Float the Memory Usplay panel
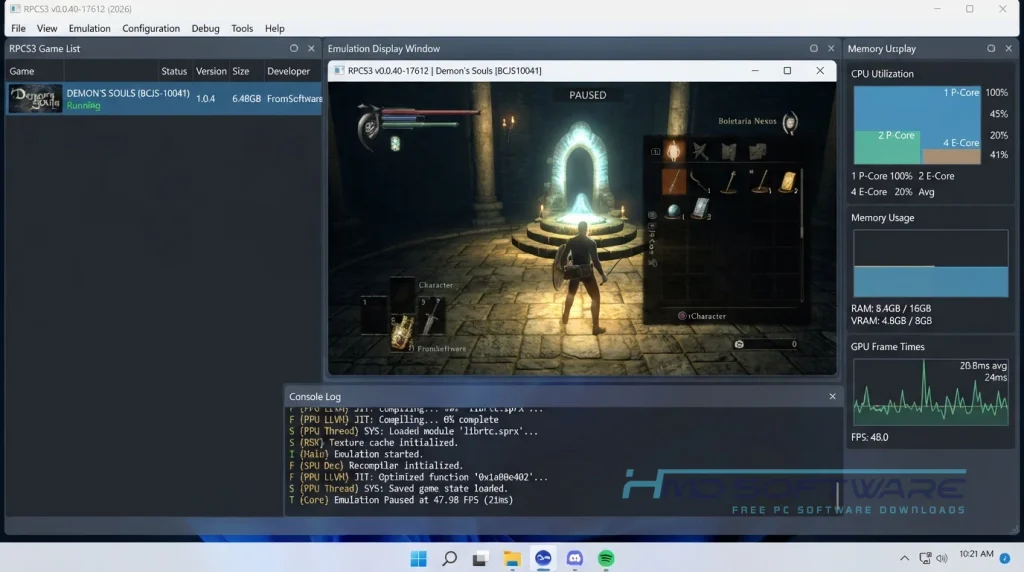 click(991, 48)
